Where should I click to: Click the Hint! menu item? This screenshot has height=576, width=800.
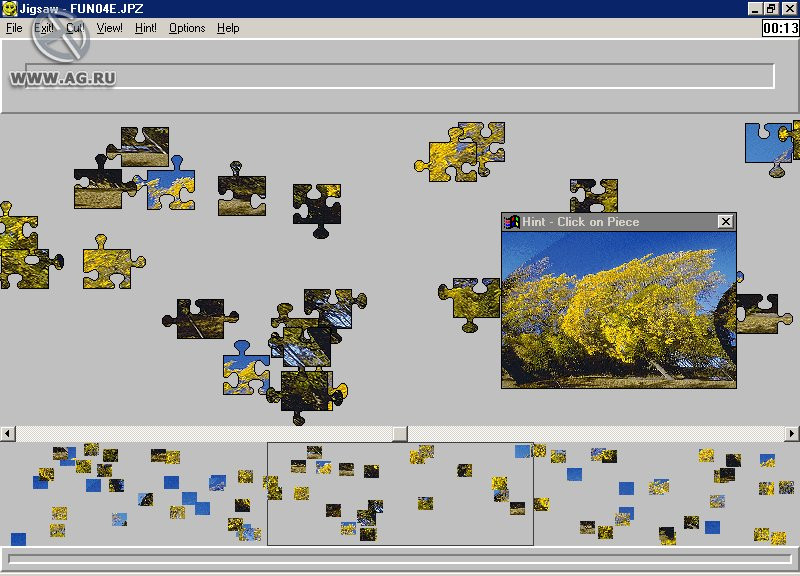coord(145,28)
